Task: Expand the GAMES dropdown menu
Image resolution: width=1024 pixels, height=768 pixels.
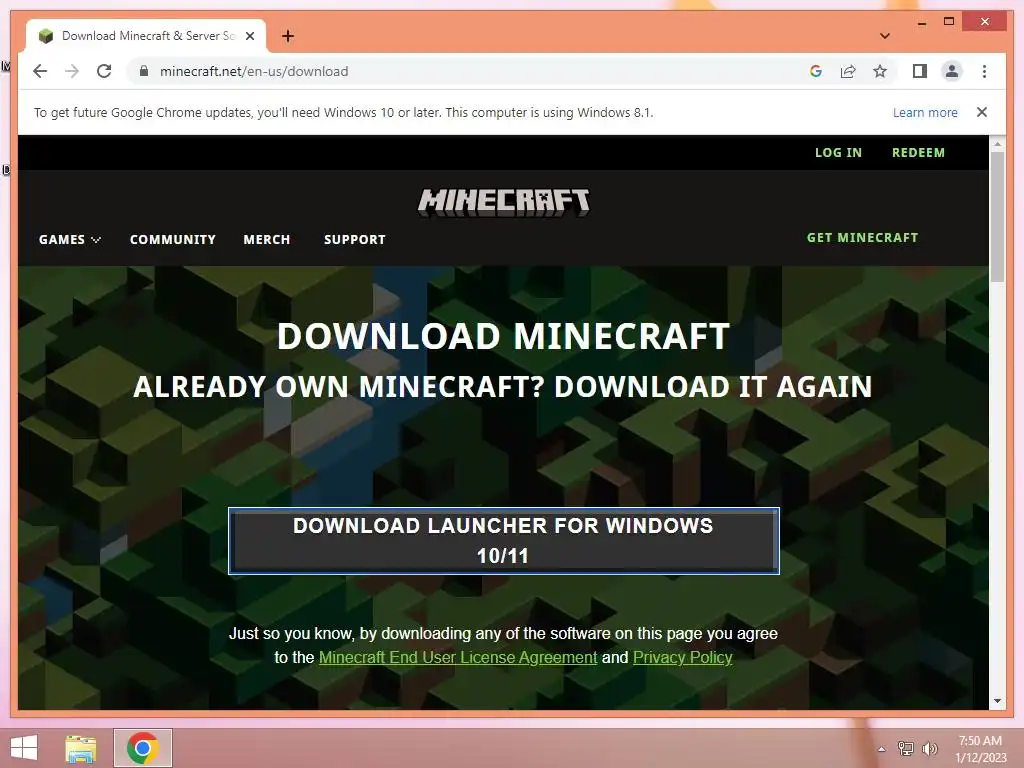Action: point(69,240)
